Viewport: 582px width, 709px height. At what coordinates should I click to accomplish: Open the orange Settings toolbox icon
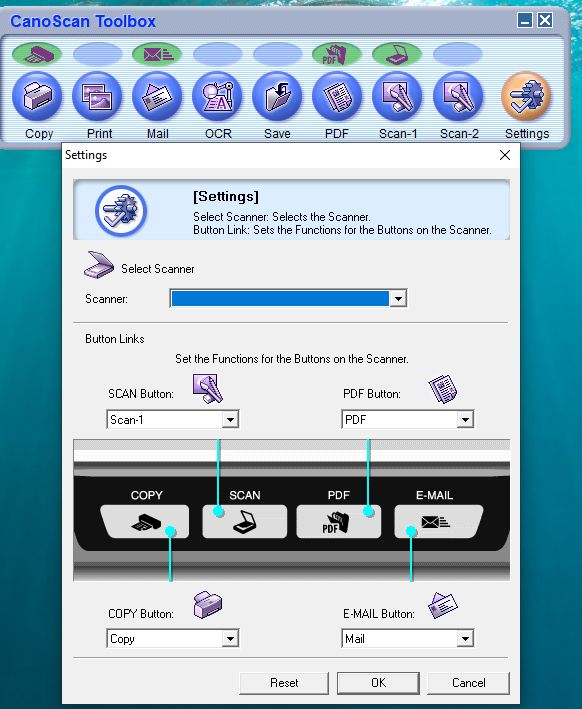[x=526, y=96]
